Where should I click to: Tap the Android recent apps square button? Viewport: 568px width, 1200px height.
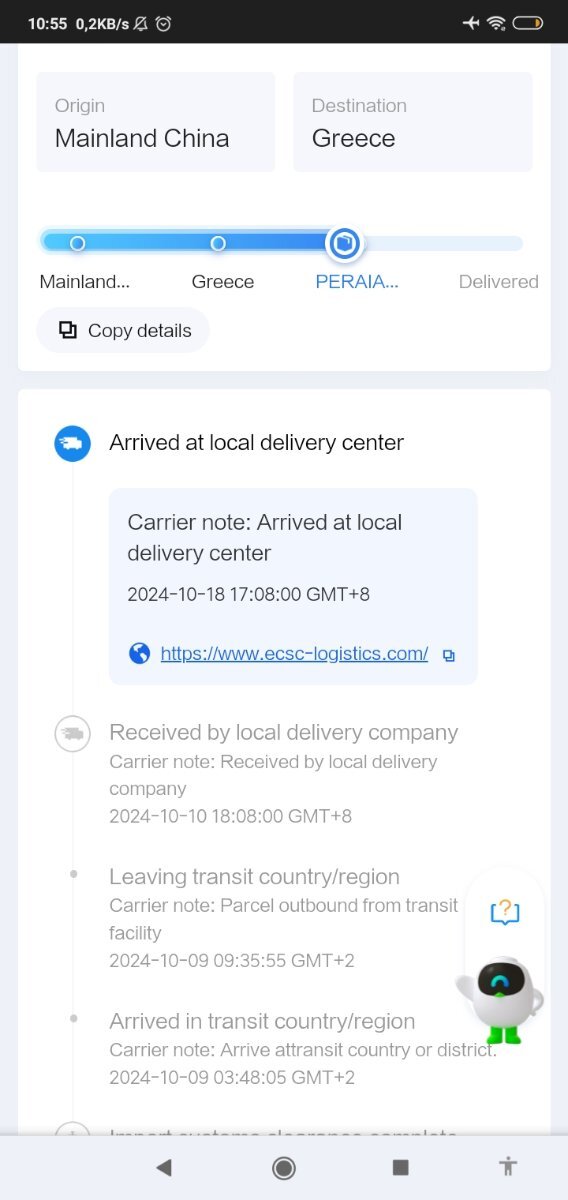pyautogui.click(x=401, y=1167)
